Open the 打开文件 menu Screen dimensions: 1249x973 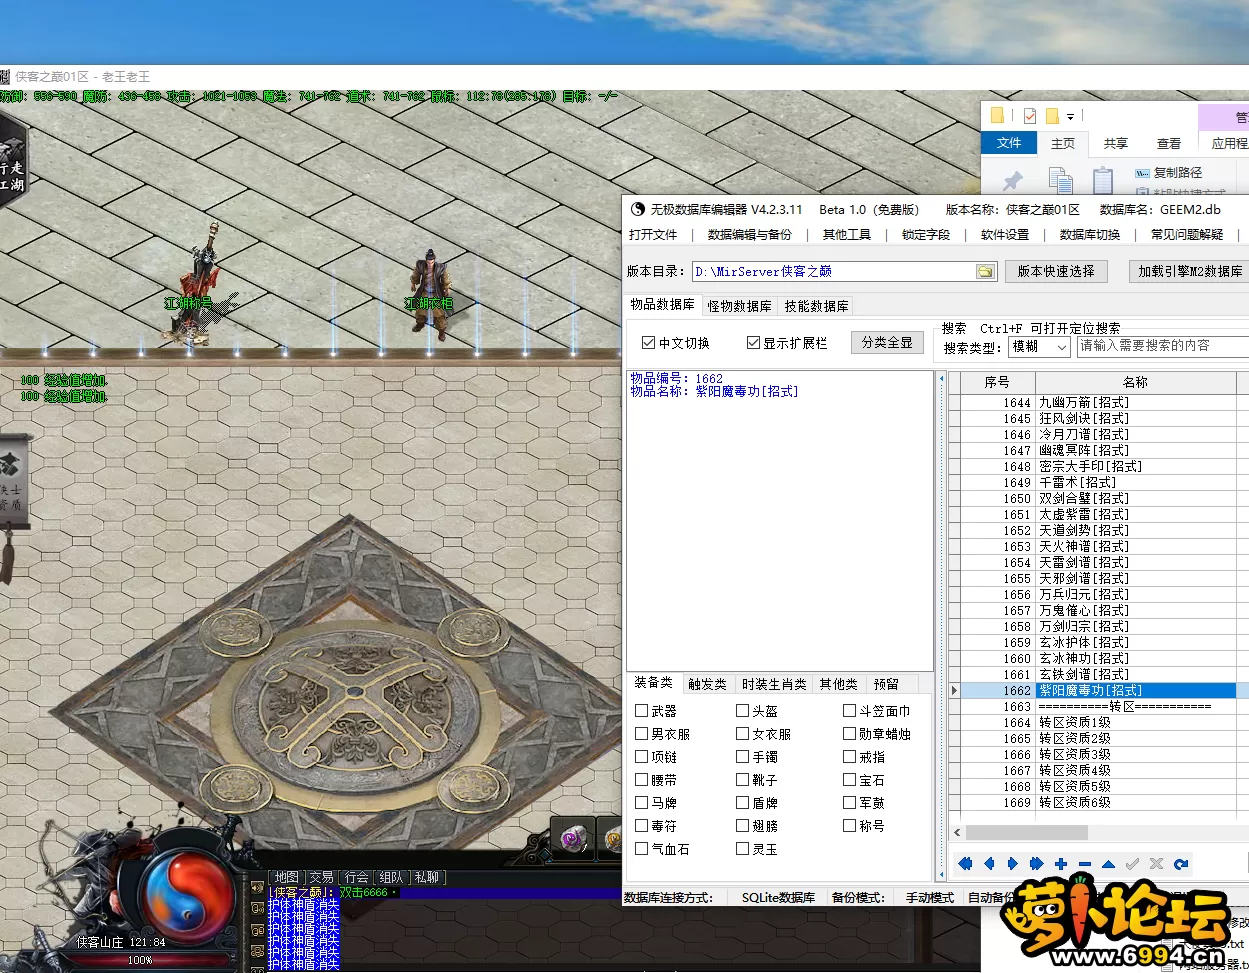click(x=653, y=234)
